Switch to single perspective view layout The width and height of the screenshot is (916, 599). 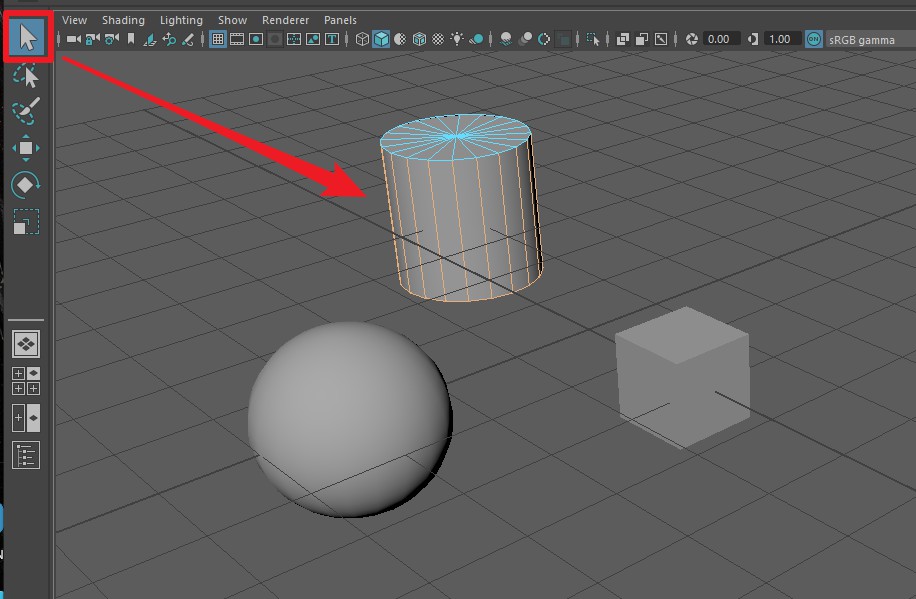26,344
